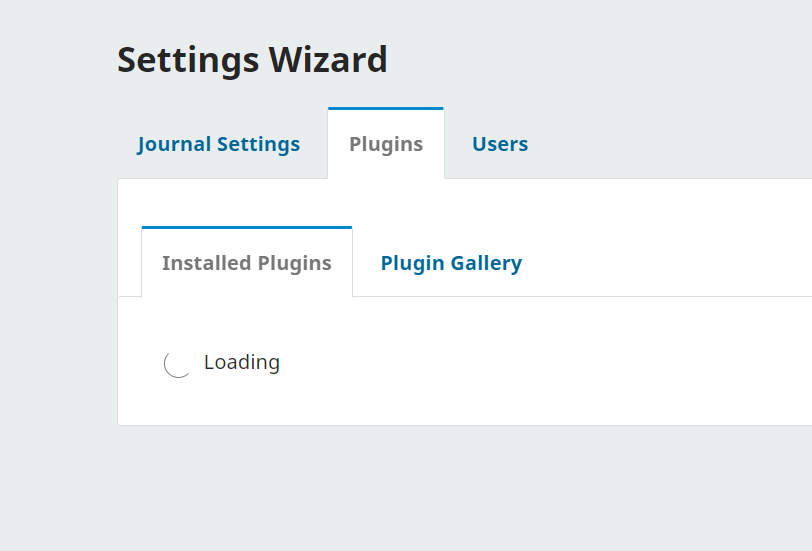The height and width of the screenshot is (551, 812).
Task: Click the blank tab strip right of Users
Action: (x=680, y=144)
